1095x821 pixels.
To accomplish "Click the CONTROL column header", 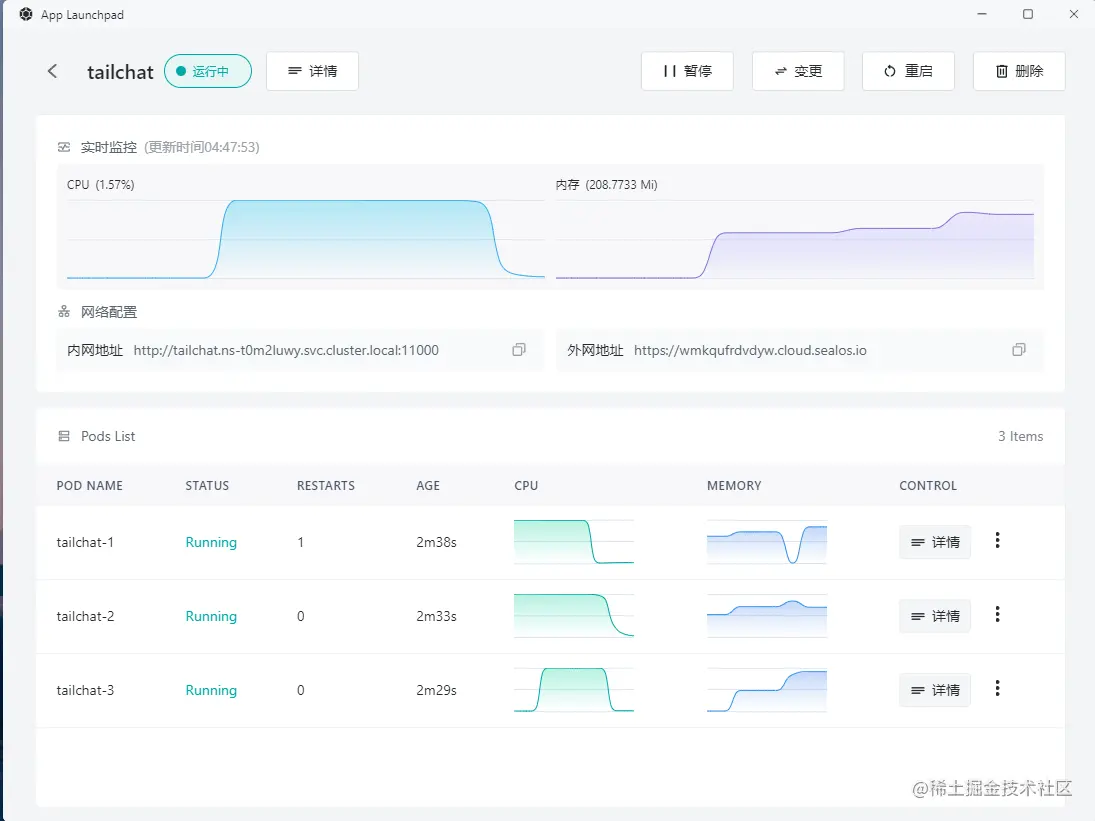I will [x=928, y=486].
